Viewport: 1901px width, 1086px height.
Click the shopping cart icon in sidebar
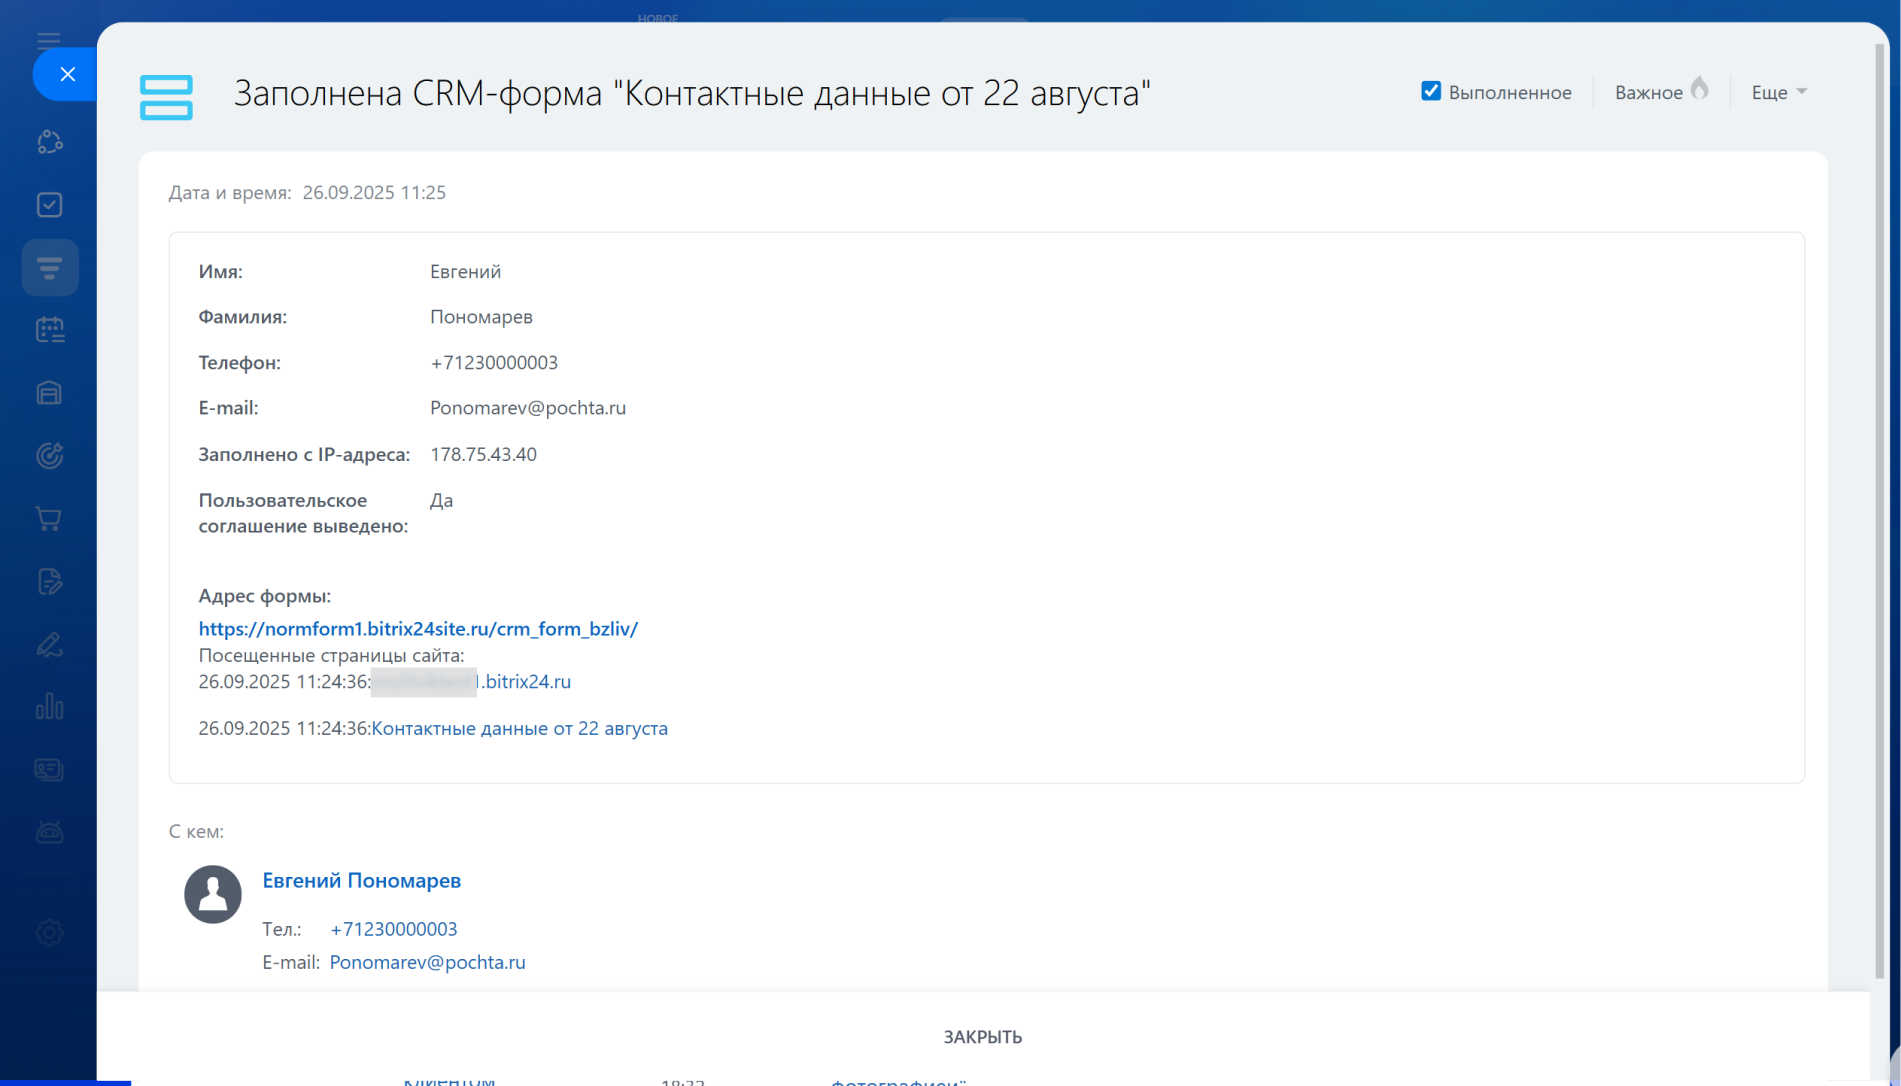[50, 519]
